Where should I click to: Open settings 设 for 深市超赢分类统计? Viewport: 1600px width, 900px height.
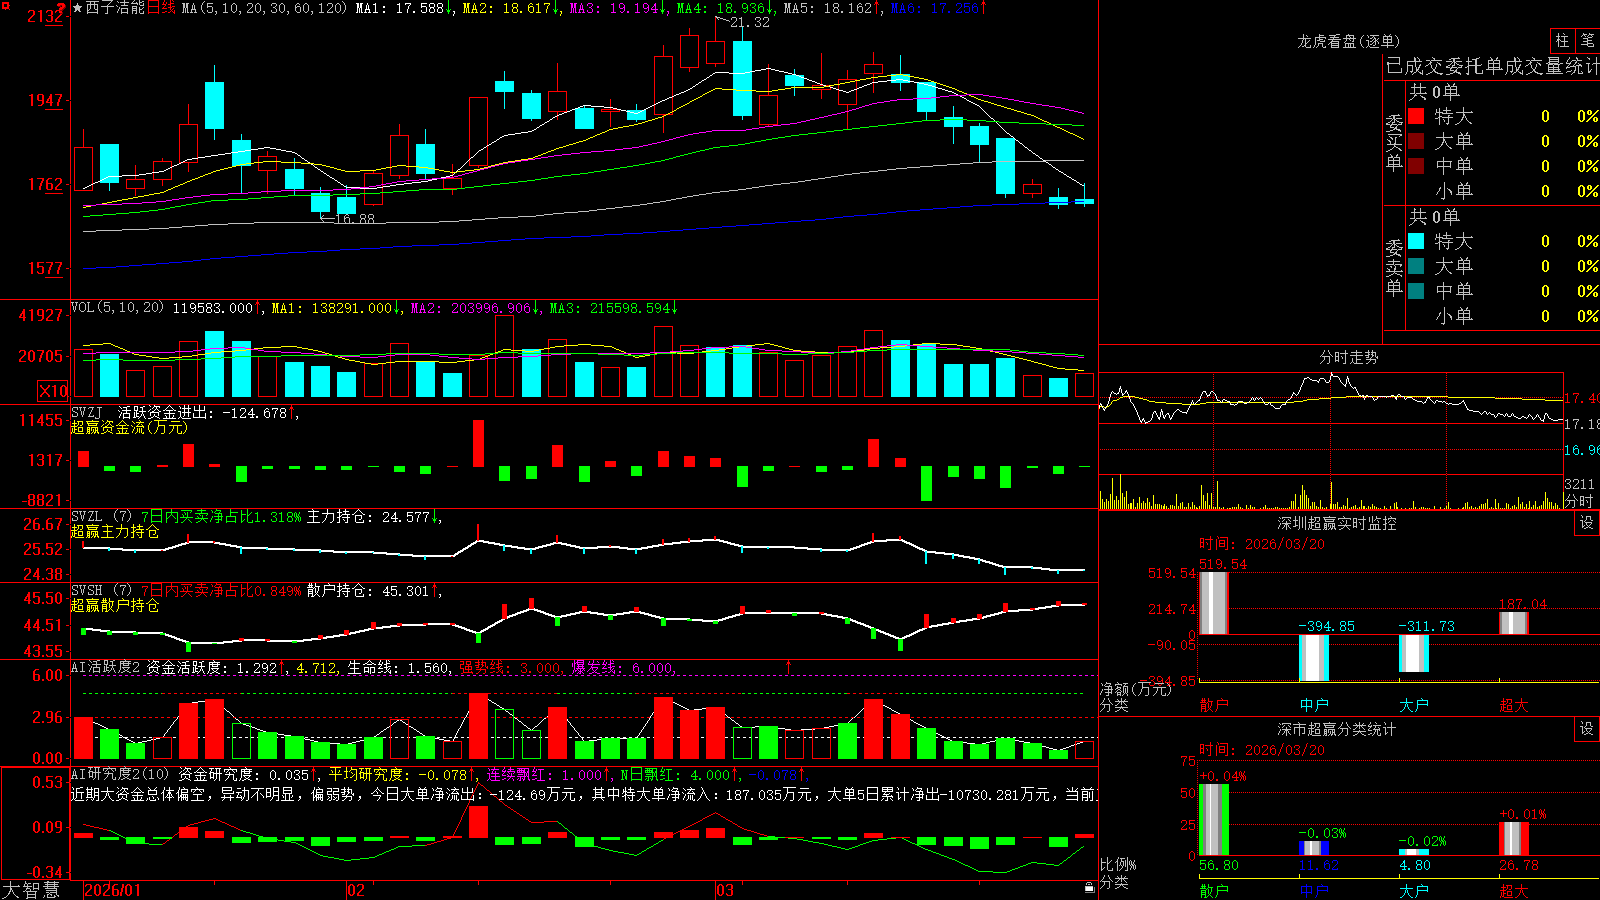click(1587, 729)
